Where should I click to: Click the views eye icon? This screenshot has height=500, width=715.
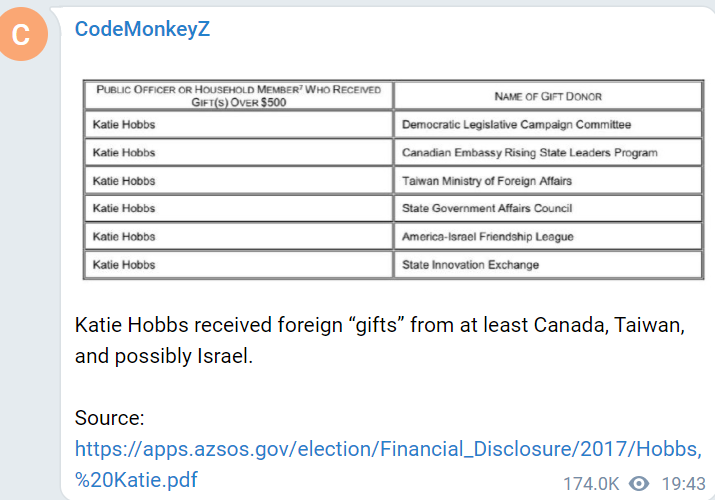click(639, 483)
